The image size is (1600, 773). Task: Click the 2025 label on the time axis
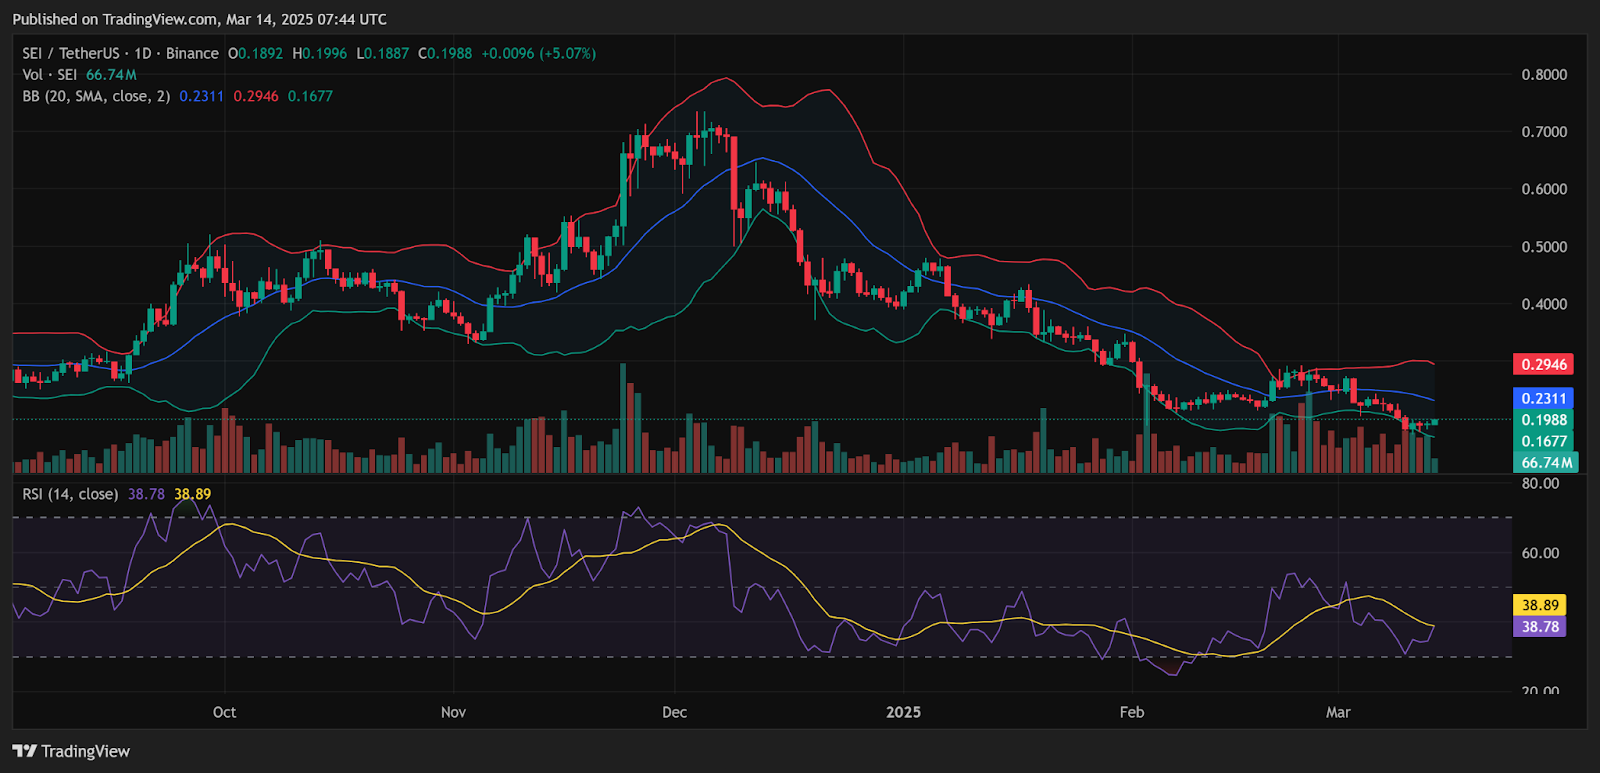pyautogui.click(x=903, y=712)
